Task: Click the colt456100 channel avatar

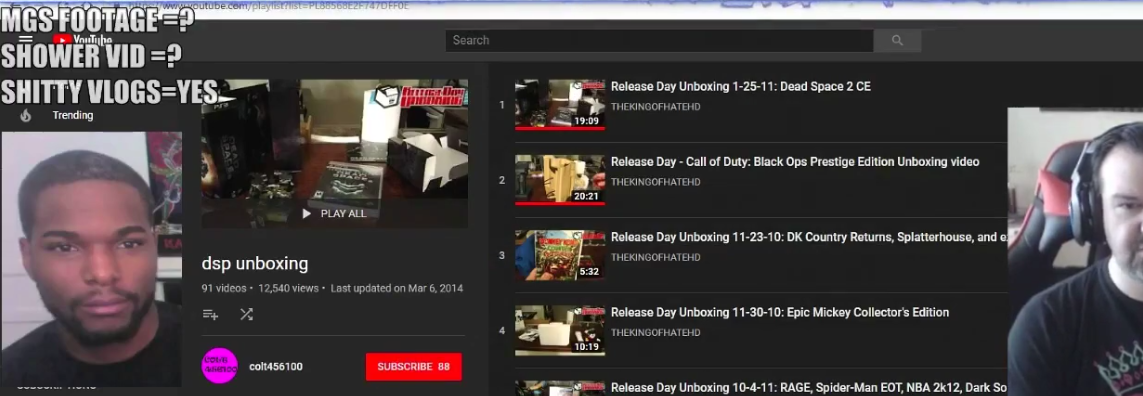Action: tap(219, 366)
